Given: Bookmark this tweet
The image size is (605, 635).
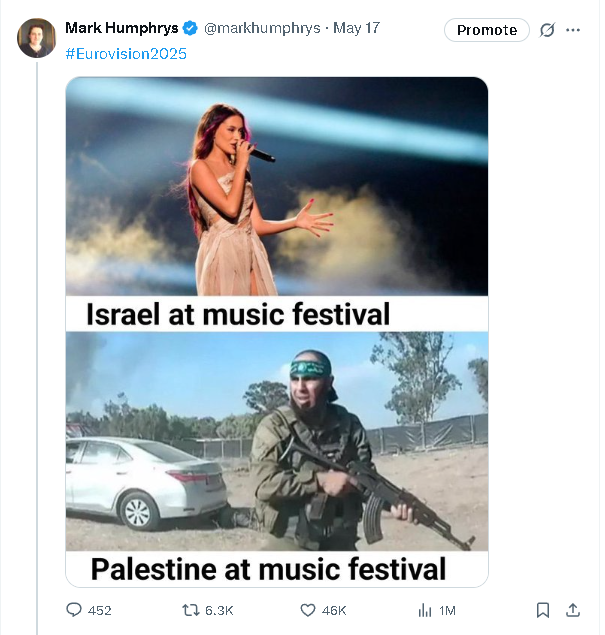Looking at the screenshot, I should [x=542, y=610].
